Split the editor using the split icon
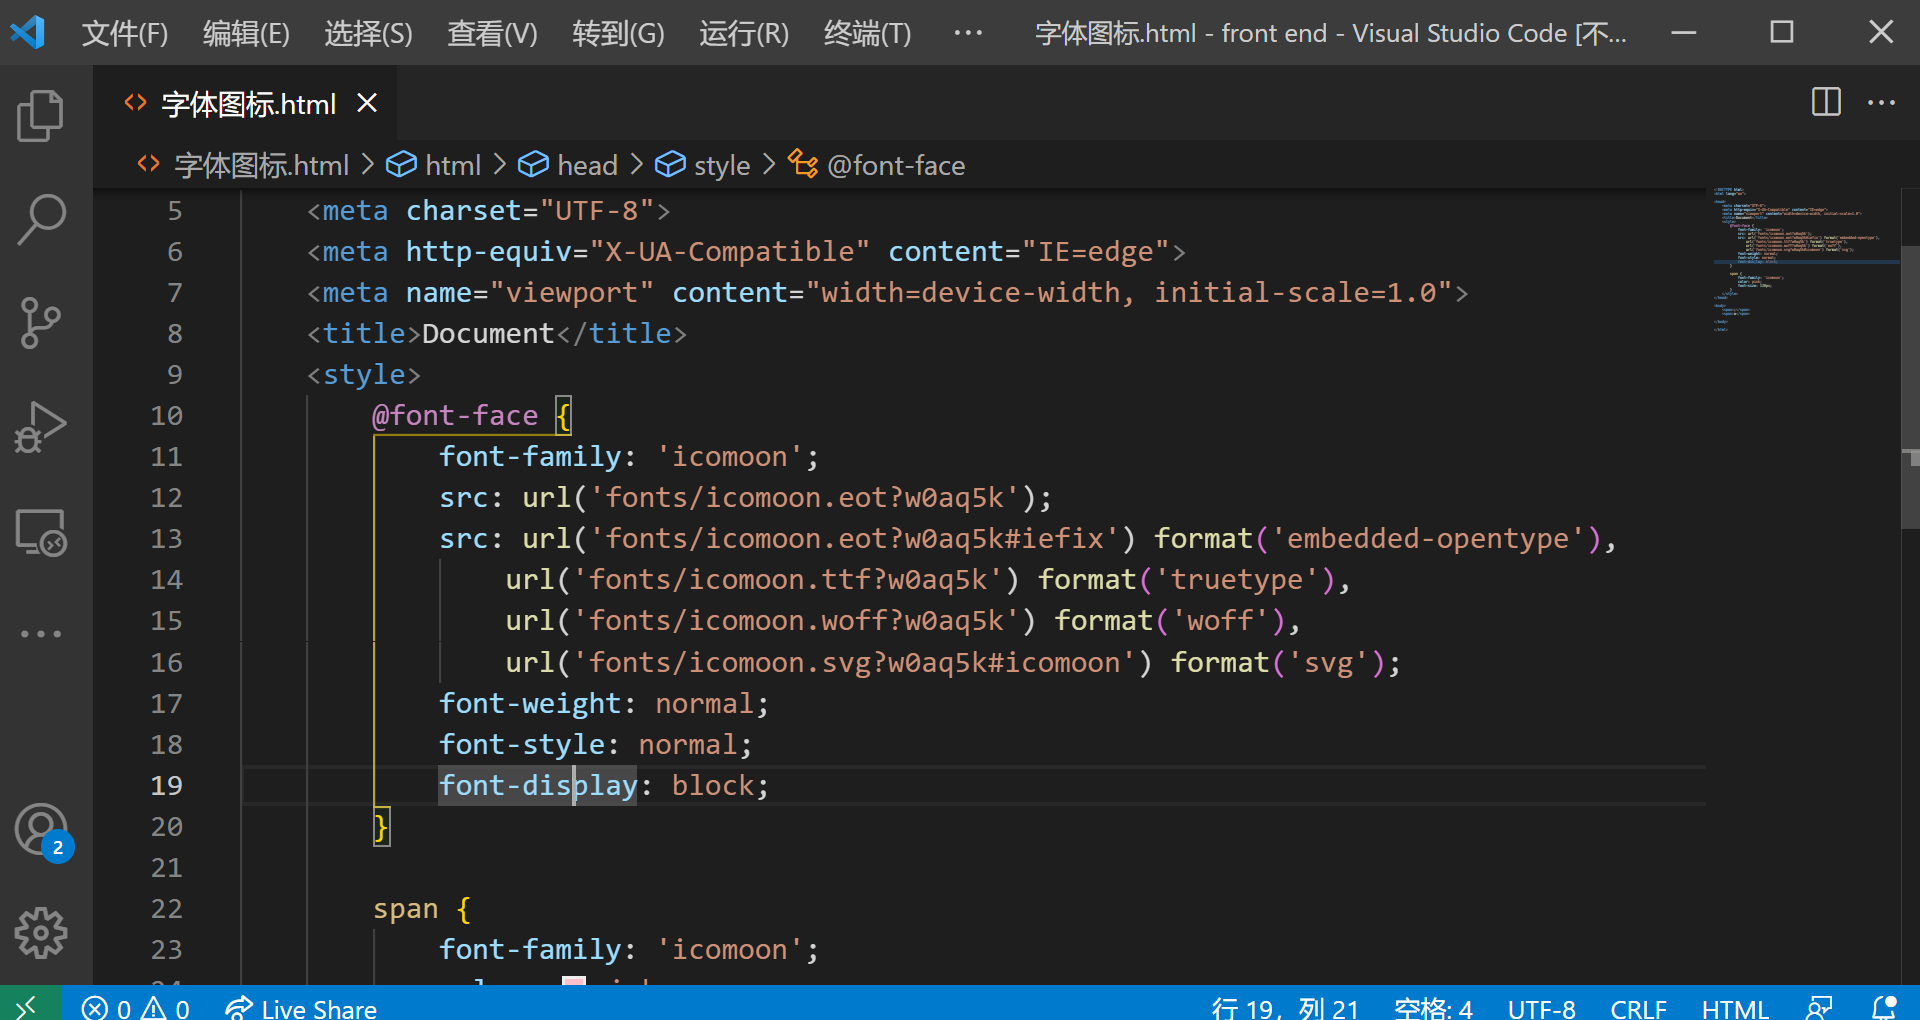Viewport: 1920px width, 1020px height. pyautogui.click(x=1826, y=102)
